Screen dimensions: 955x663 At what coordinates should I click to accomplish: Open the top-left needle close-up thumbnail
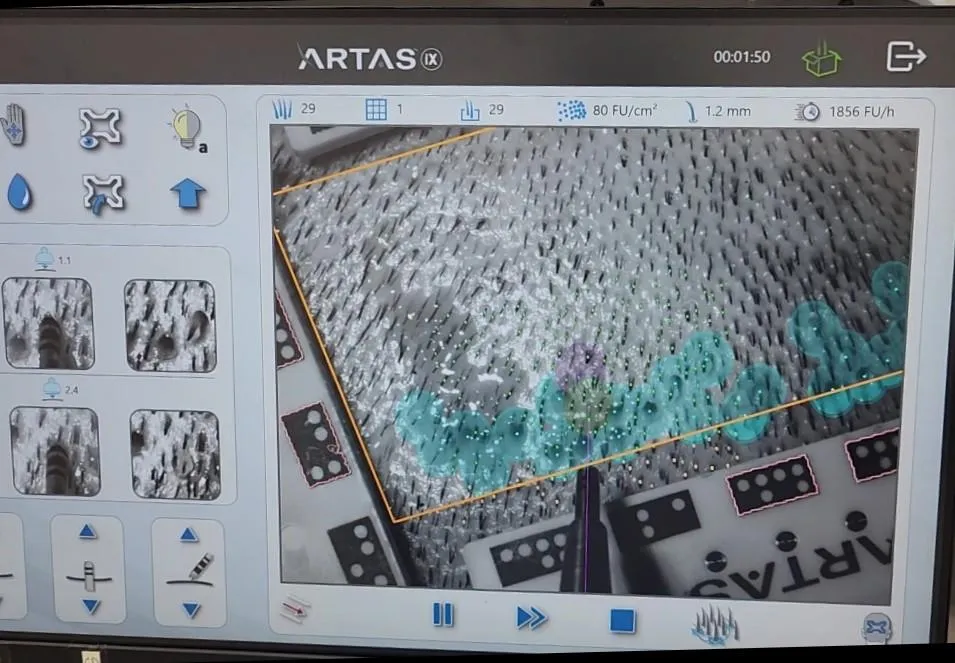(x=48, y=323)
